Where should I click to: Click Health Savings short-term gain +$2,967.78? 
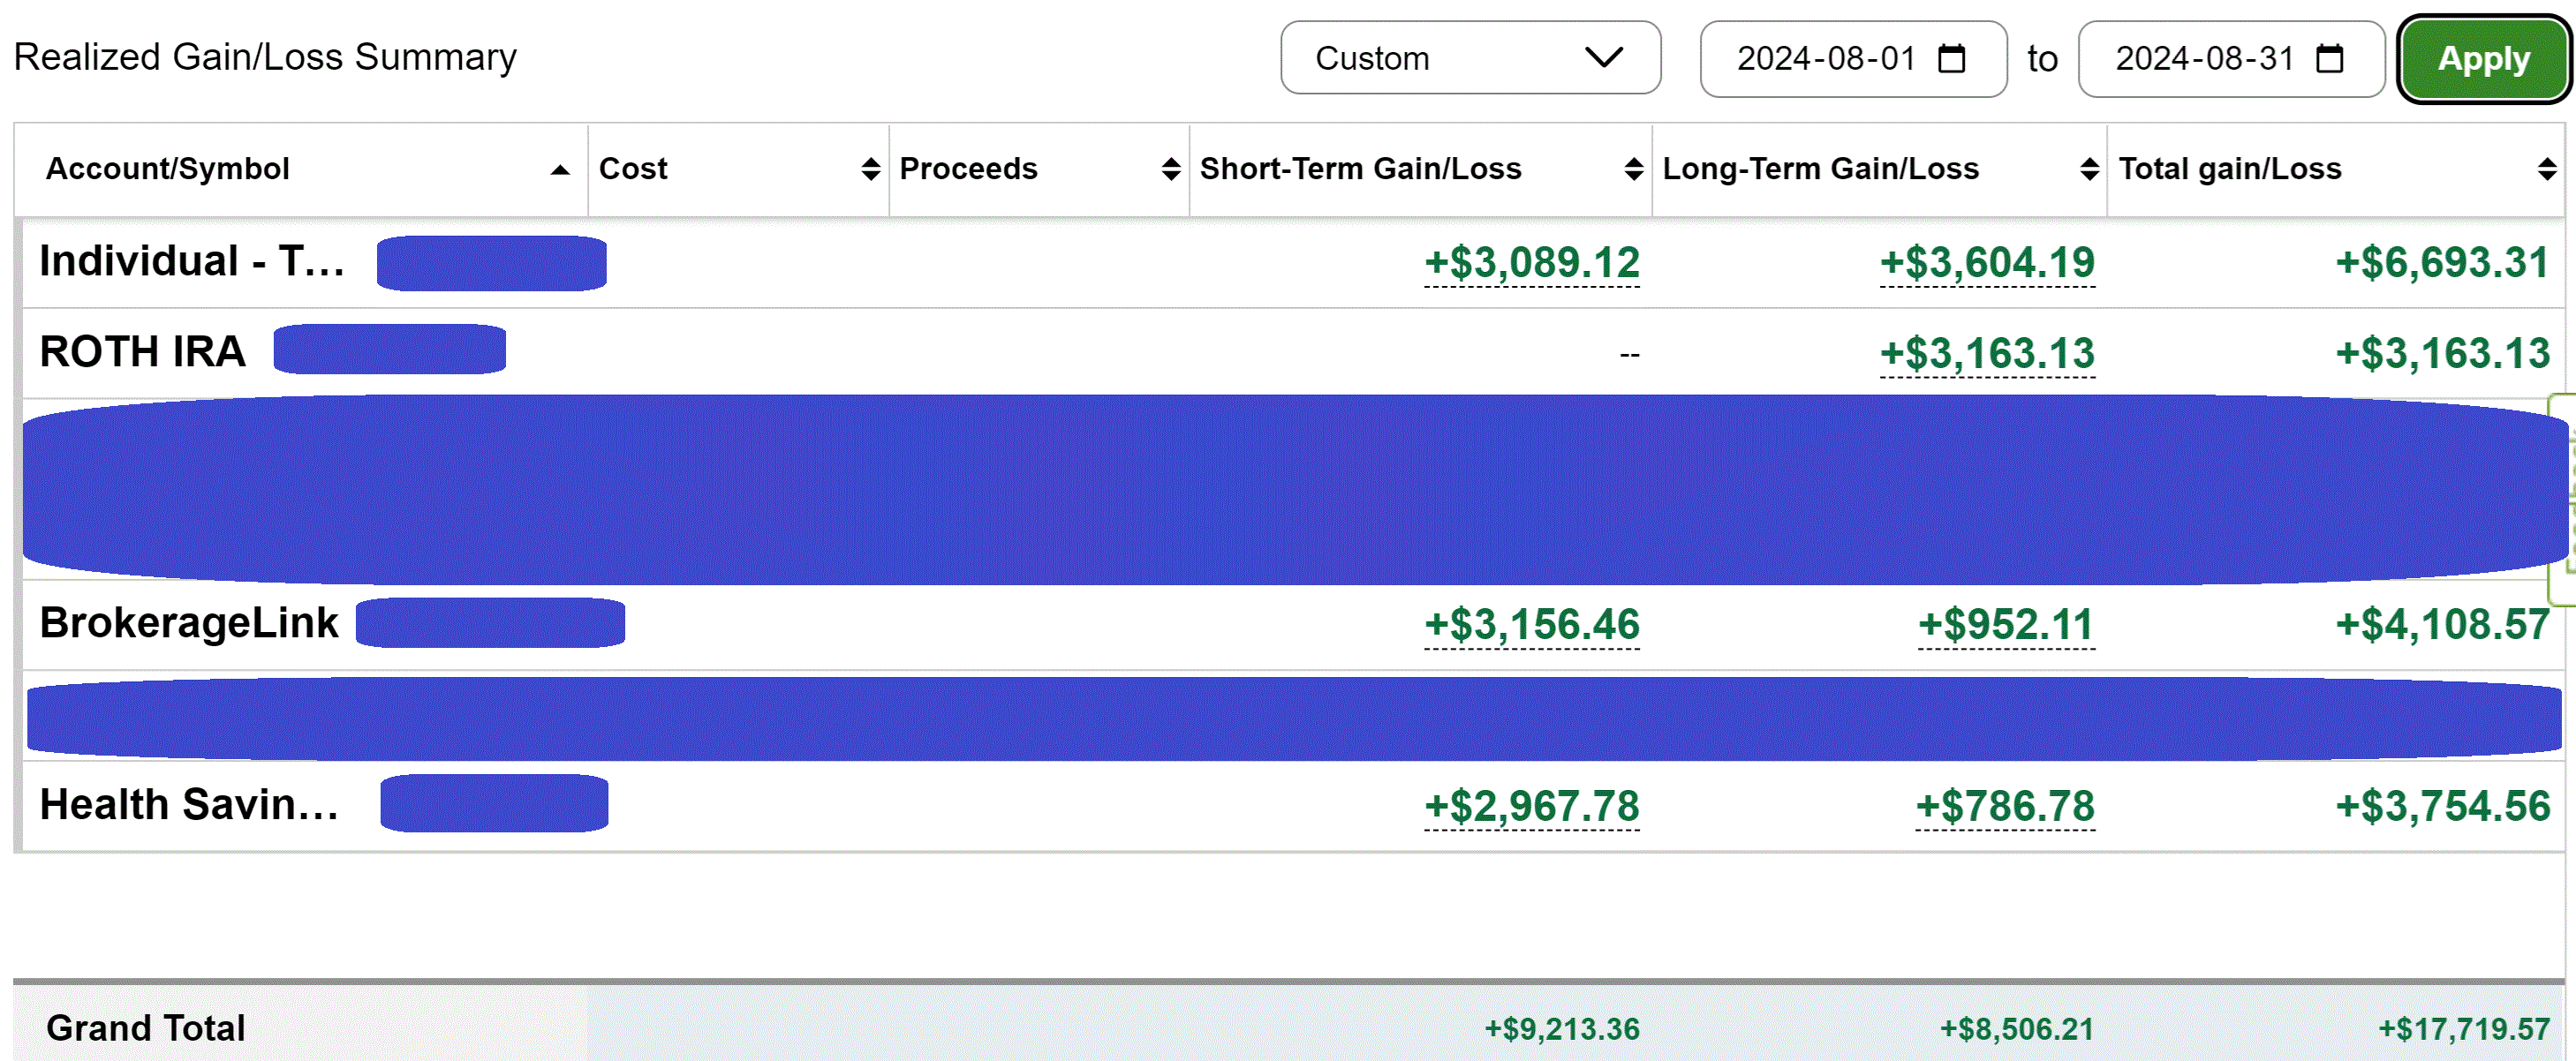click(1532, 807)
